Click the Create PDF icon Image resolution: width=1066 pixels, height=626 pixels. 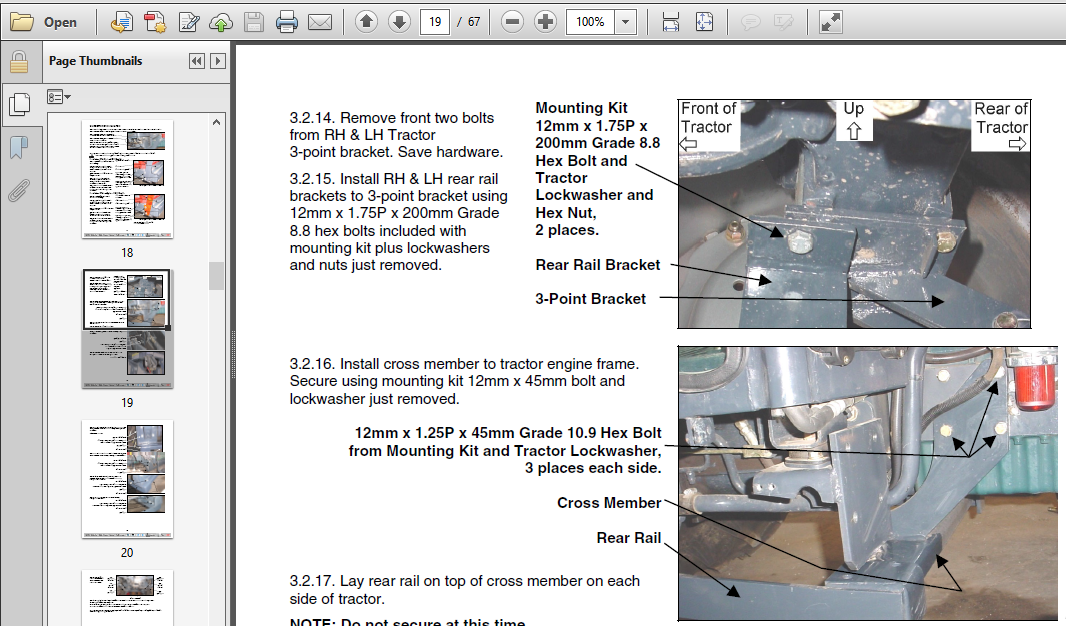click(x=154, y=22)
